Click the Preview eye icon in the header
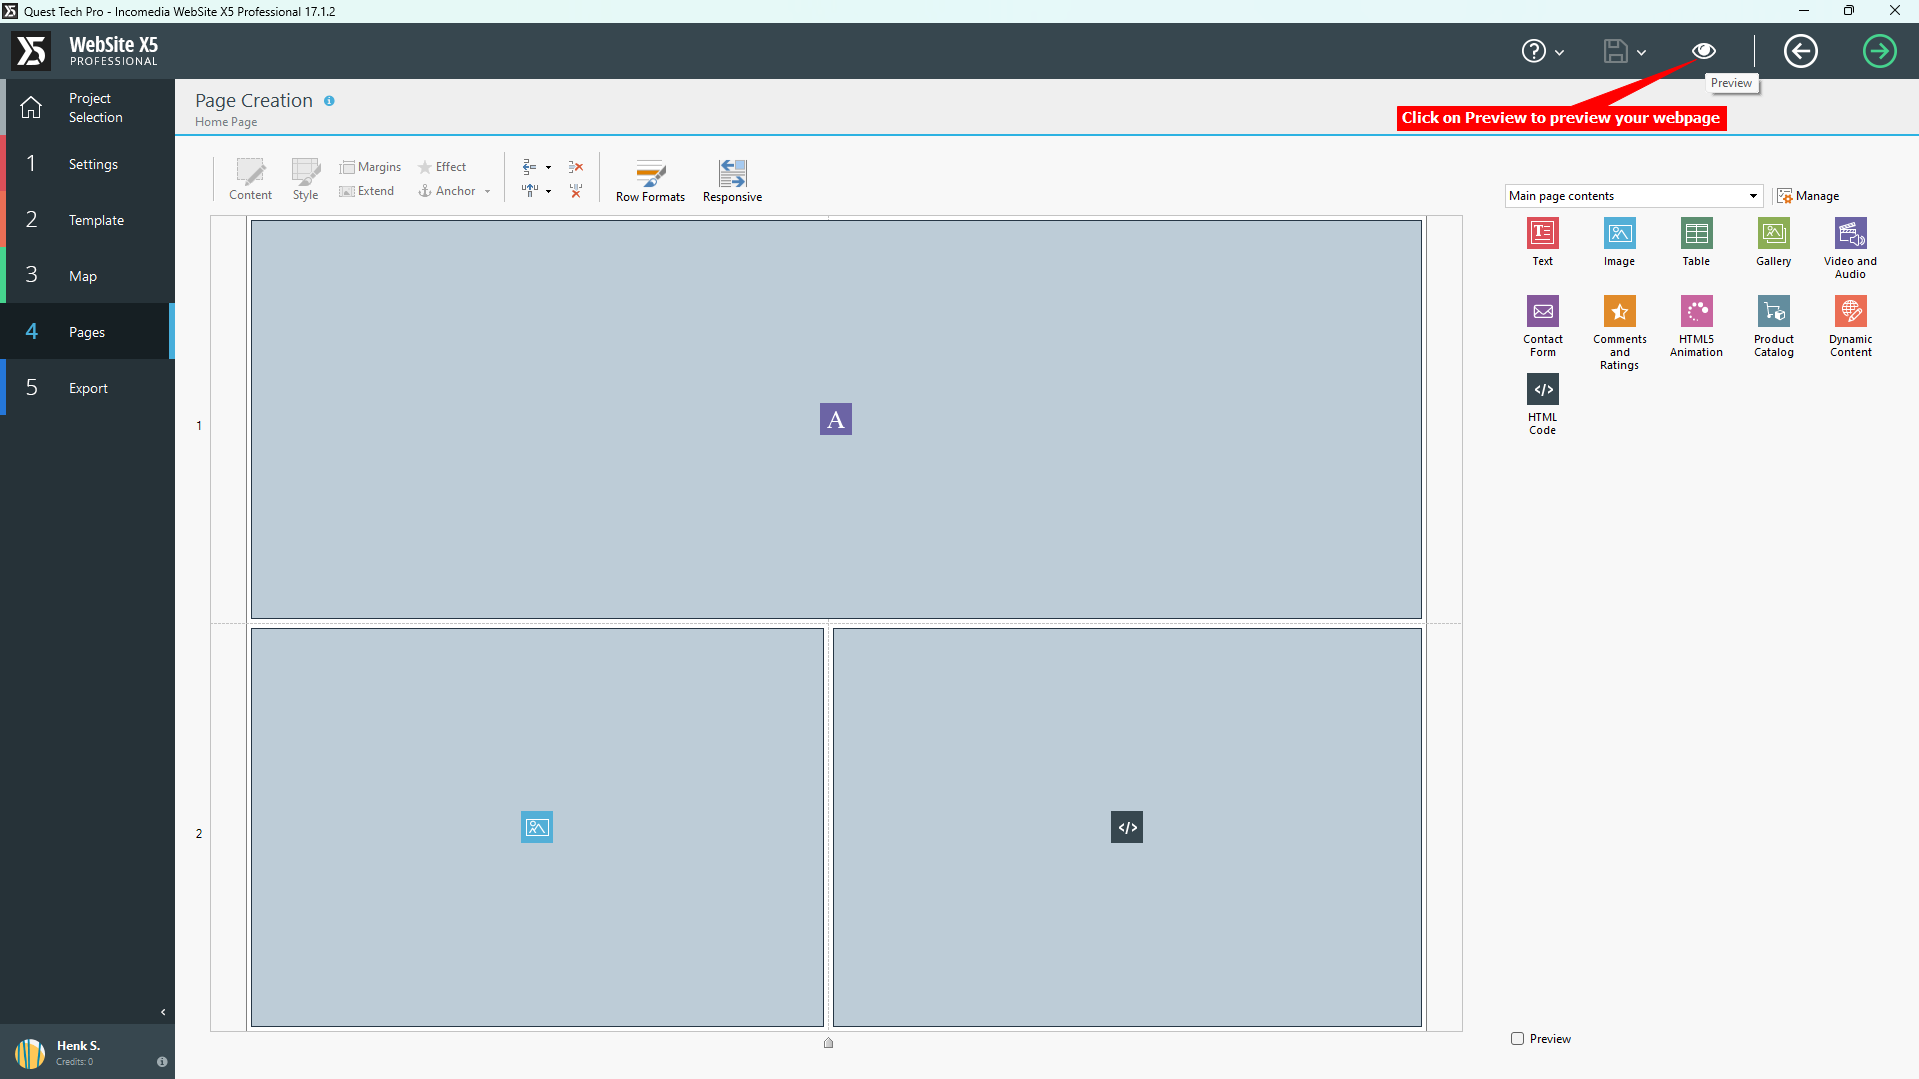Screen dimensions: 1919x1079 click(x=1704, y=51)
